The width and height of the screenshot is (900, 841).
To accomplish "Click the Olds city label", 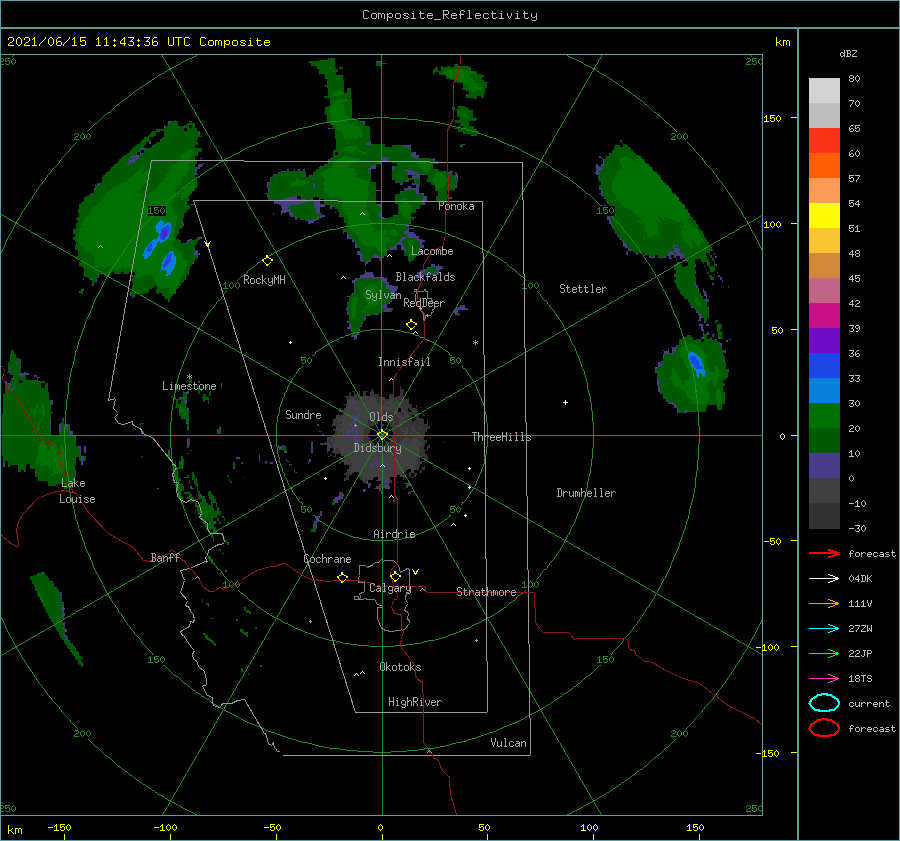I will coord(381,417).
